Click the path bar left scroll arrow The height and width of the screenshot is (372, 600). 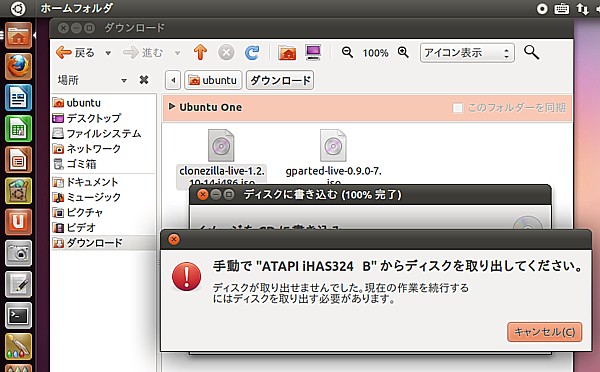173,80
